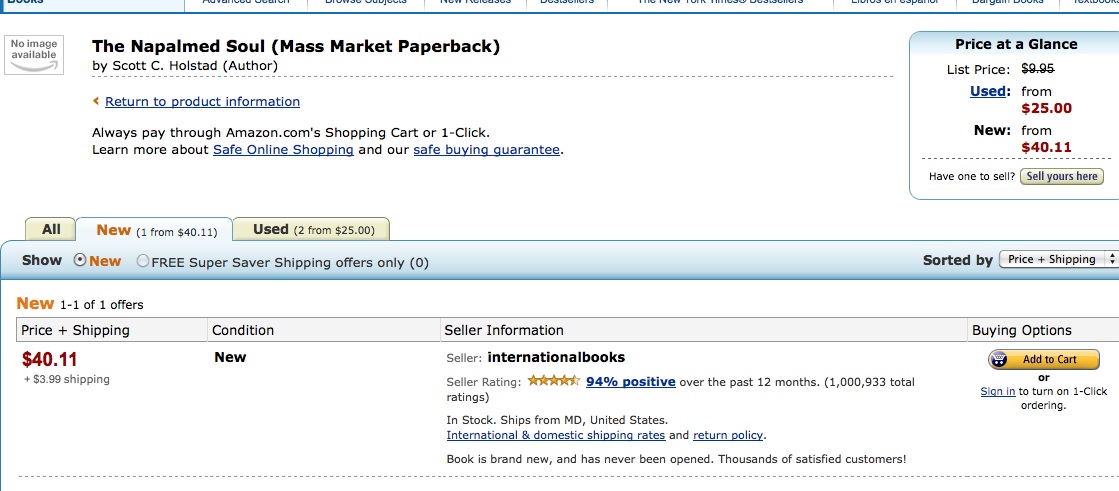This screenshot has height=491, width=1119.
Task: Select the New radio button under Show
Action: point(81,260)
